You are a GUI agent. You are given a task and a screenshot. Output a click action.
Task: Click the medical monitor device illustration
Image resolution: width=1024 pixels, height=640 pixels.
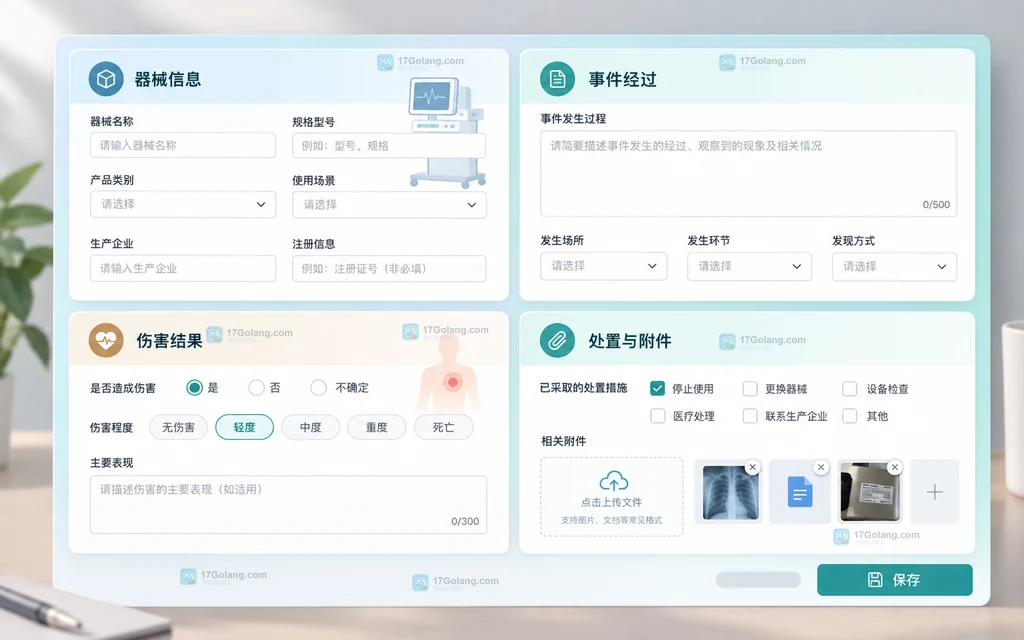coord(447,133)
